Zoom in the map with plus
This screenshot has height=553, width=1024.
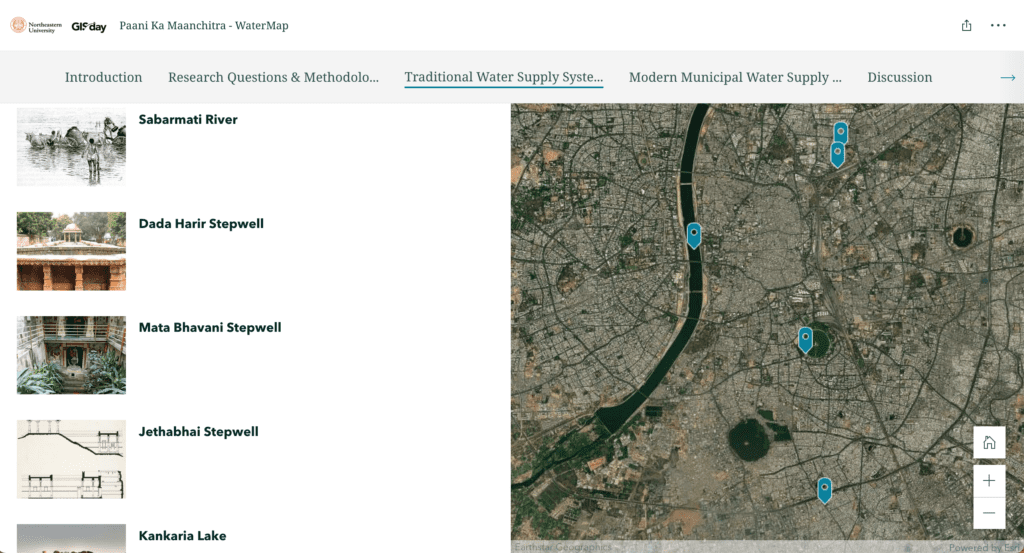click(x=989, y=481)
